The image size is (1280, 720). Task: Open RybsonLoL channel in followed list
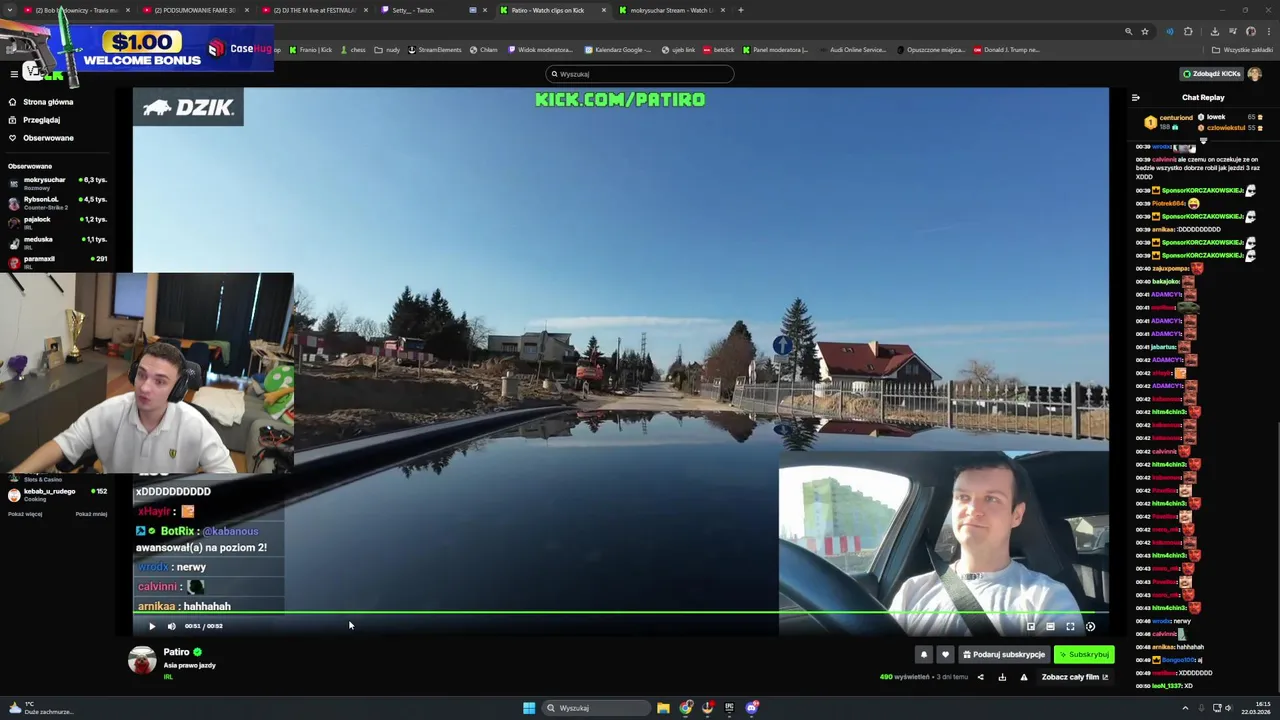[x=57, y=203]
